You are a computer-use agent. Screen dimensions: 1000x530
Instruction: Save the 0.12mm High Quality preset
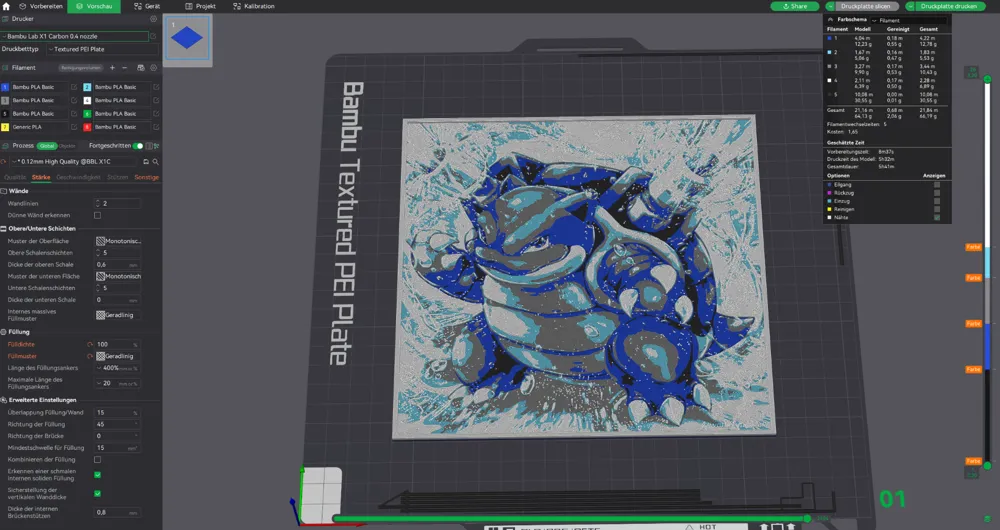(x=145, y=162)
